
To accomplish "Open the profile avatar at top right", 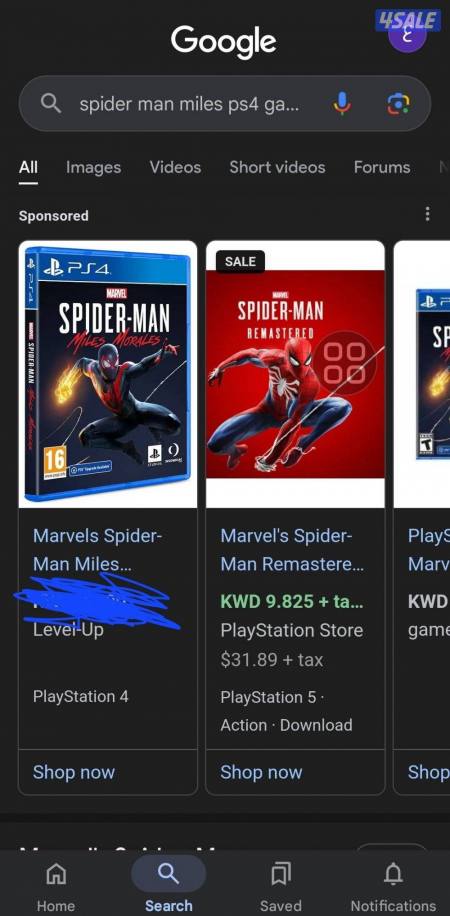I will click(407, 34).
